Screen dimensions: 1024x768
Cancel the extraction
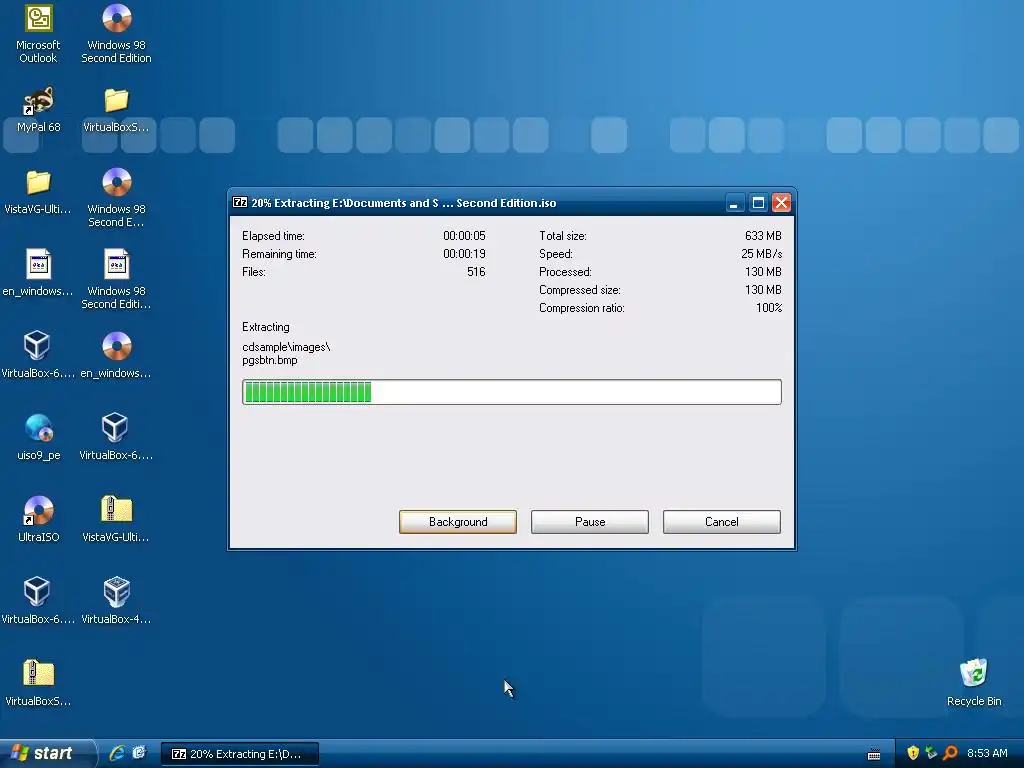(x=722, y=522)
